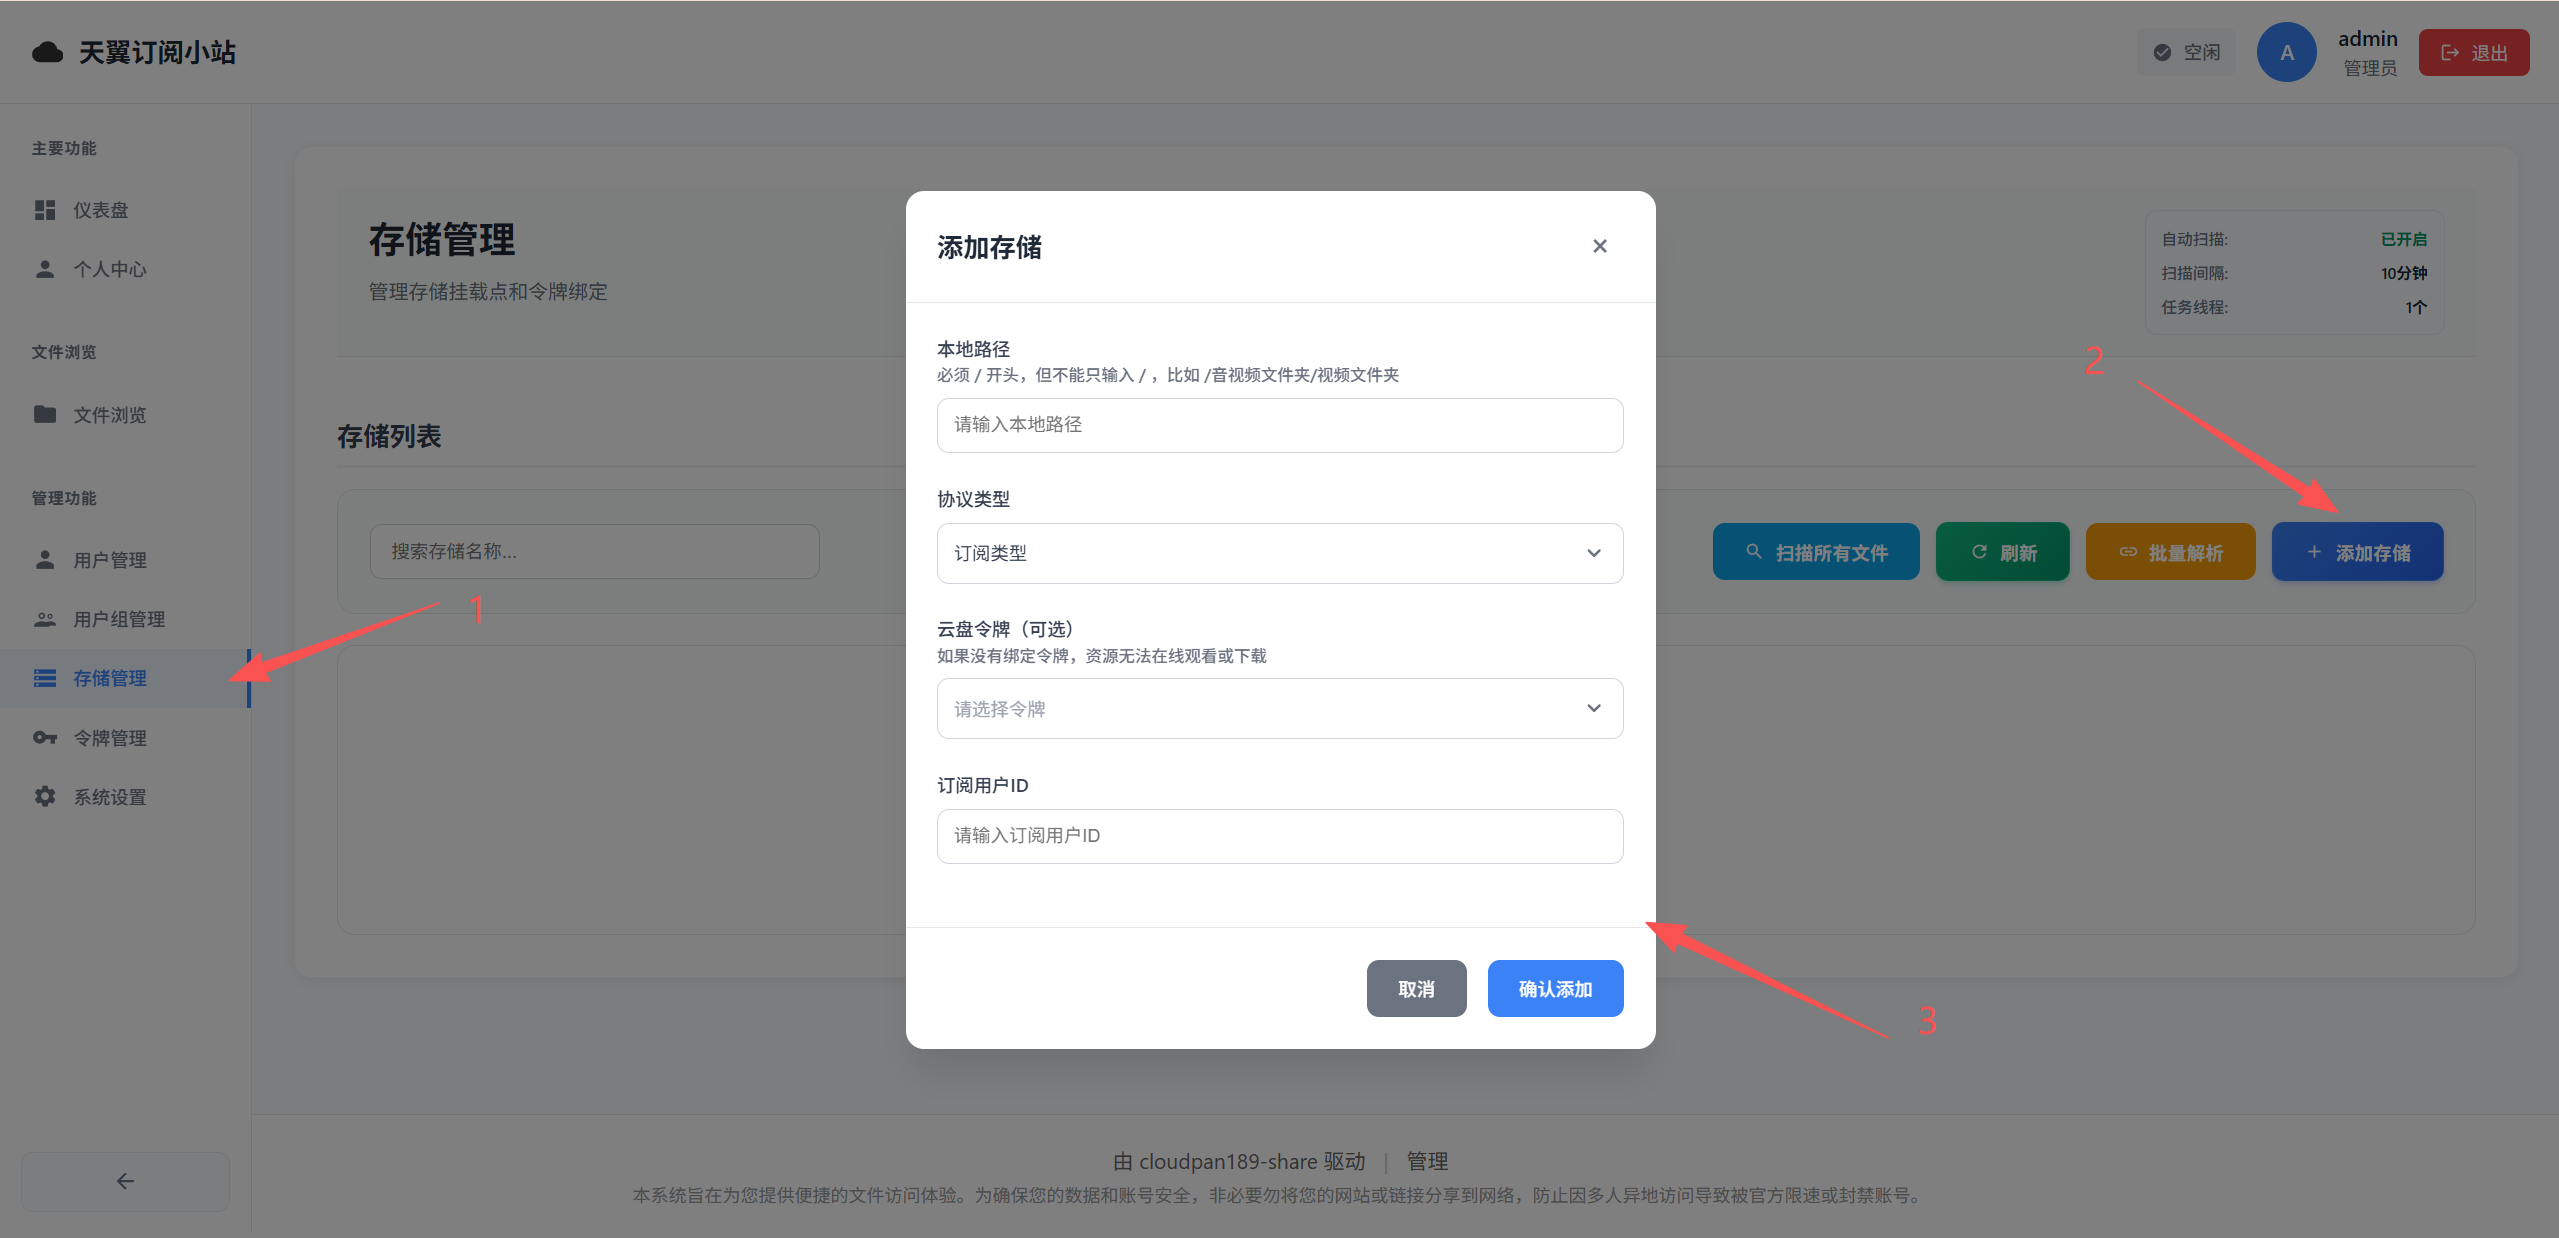Expand the 协议类型 dropdown

(1279, 553)
